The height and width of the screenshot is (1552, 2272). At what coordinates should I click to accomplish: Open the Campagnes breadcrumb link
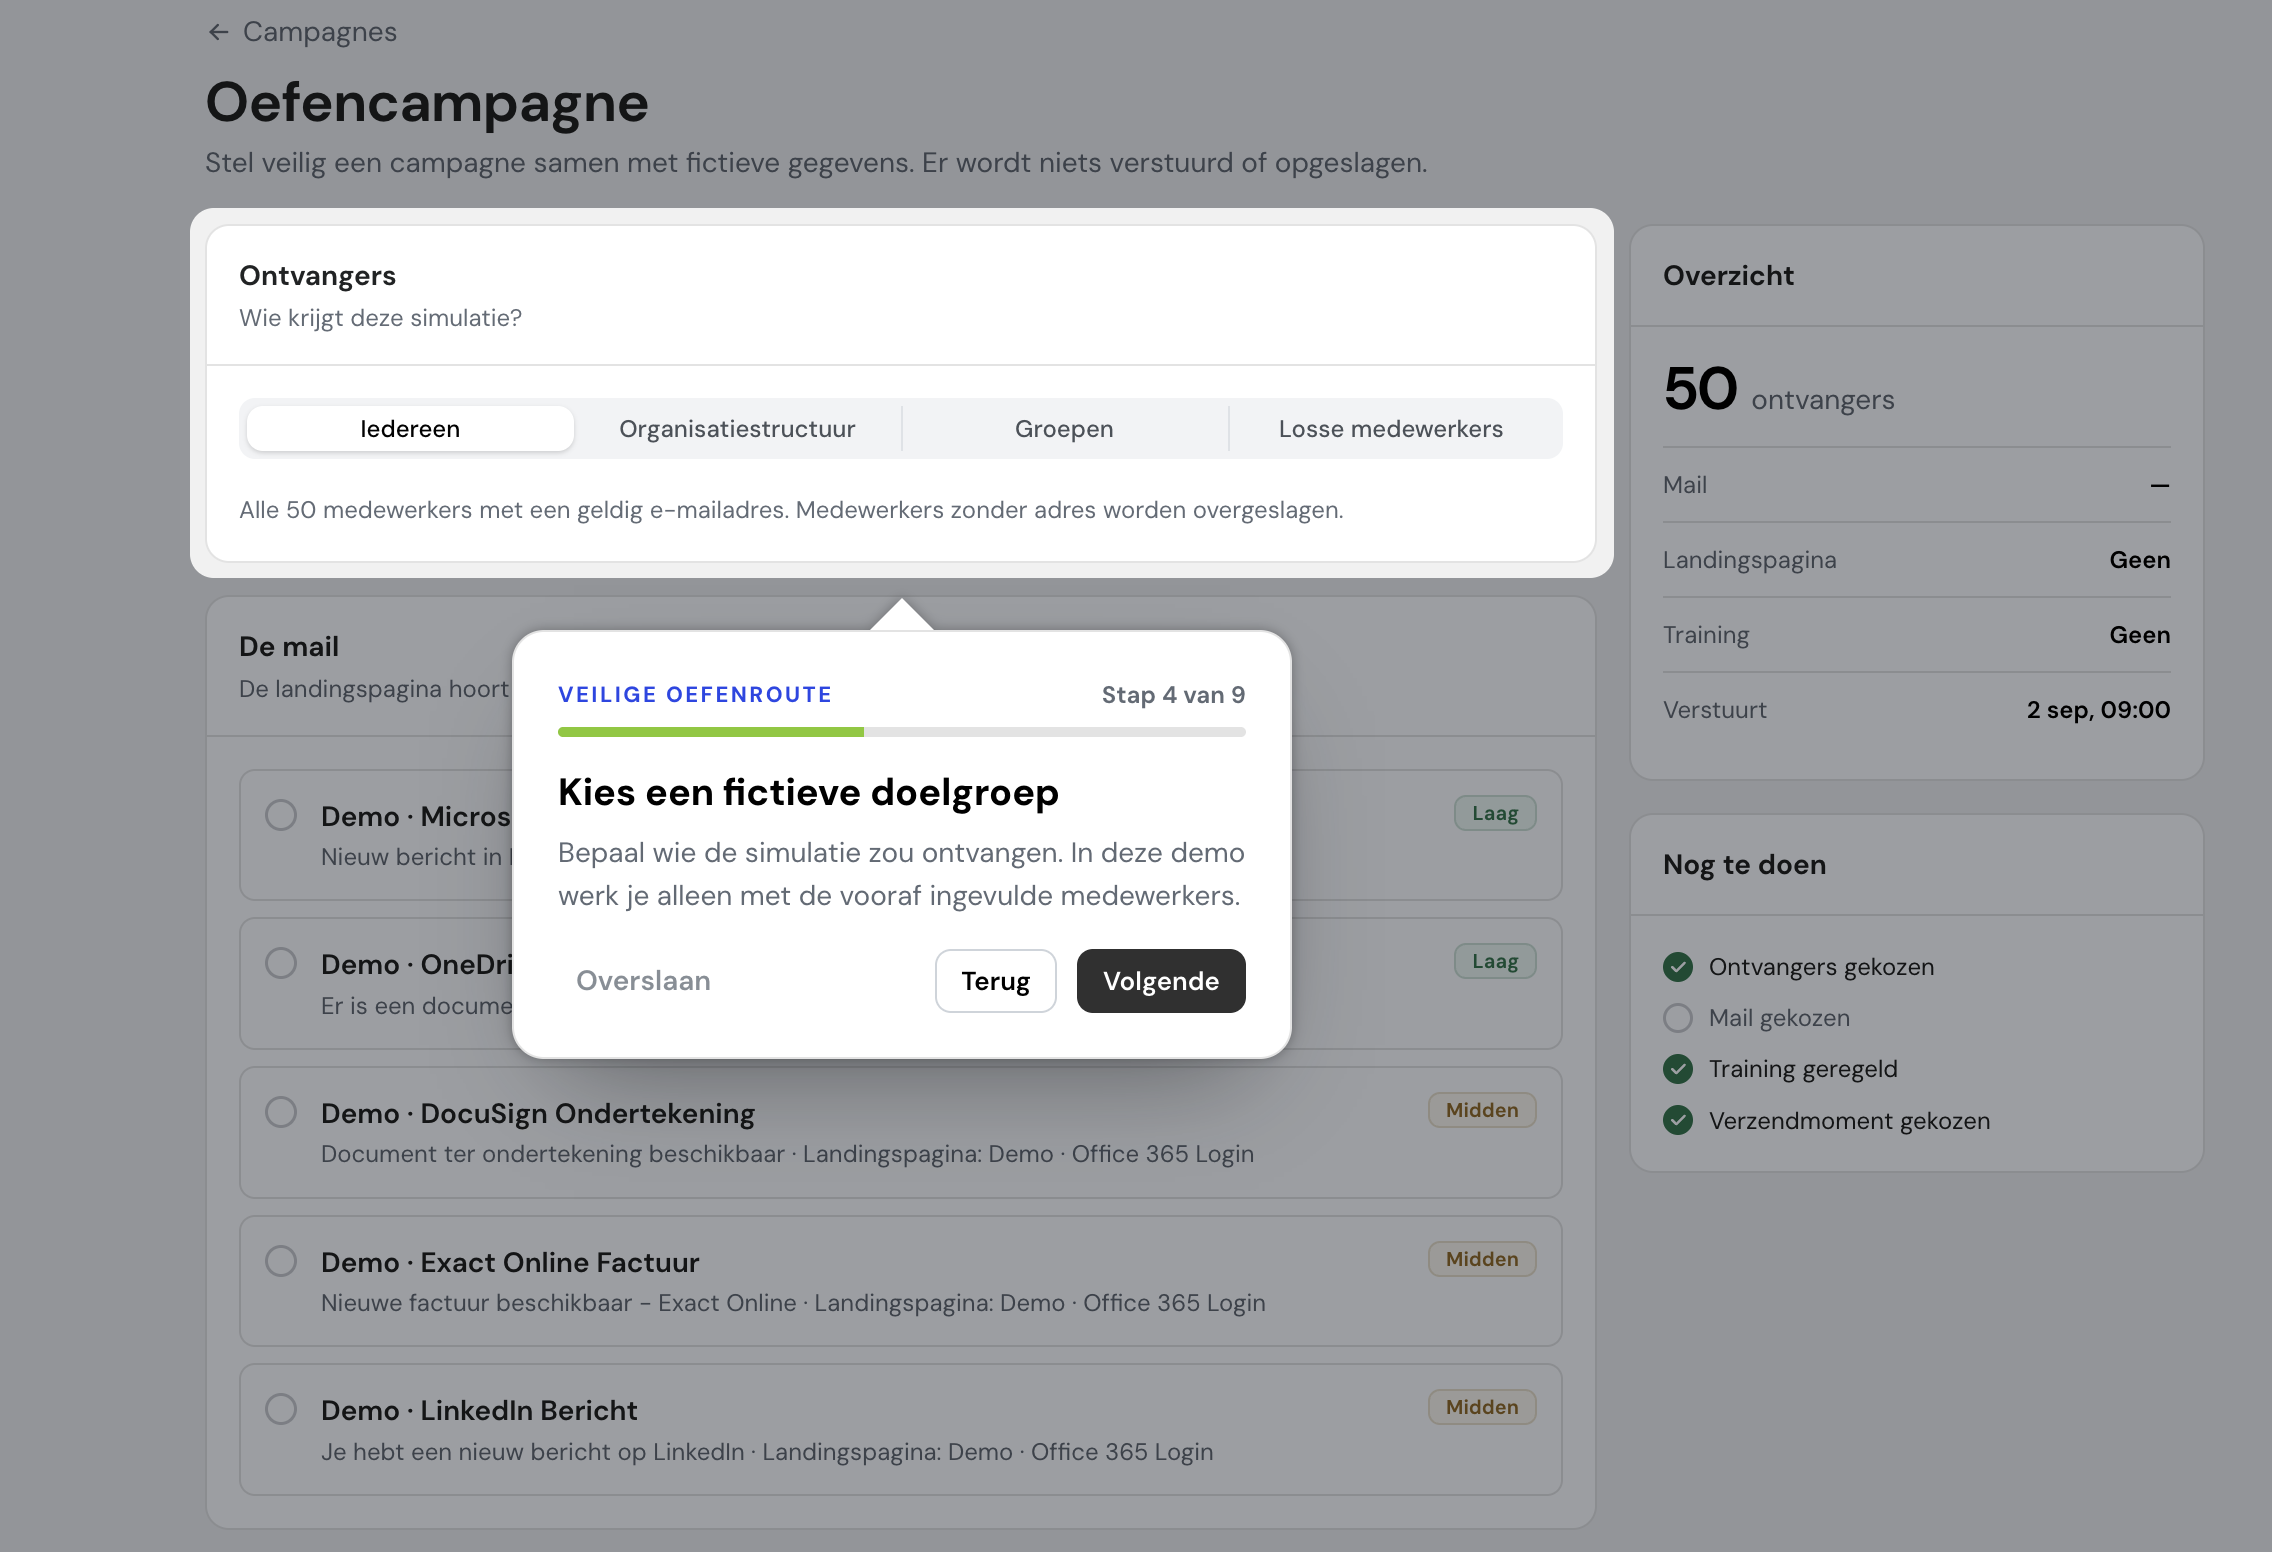pos(320,32)
